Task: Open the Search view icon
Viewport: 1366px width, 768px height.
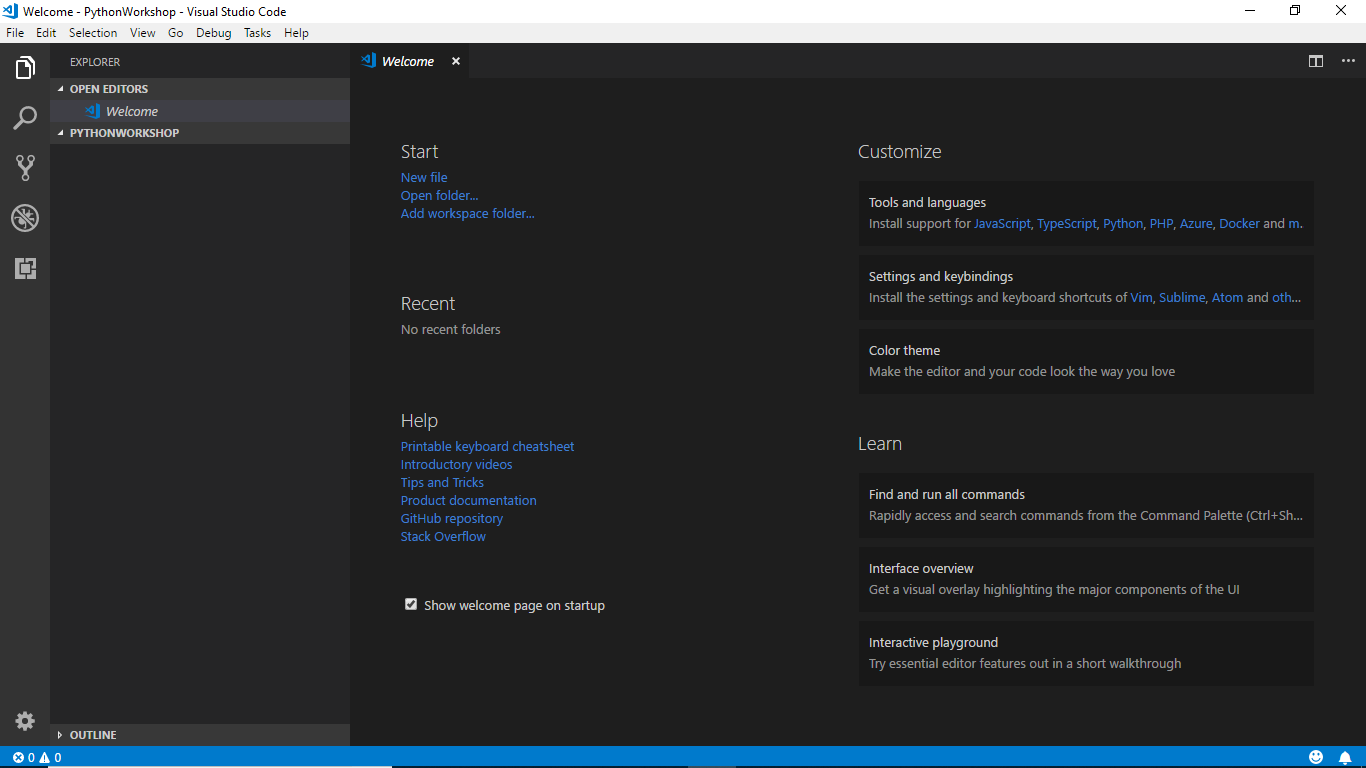Action: coord(25,118)
